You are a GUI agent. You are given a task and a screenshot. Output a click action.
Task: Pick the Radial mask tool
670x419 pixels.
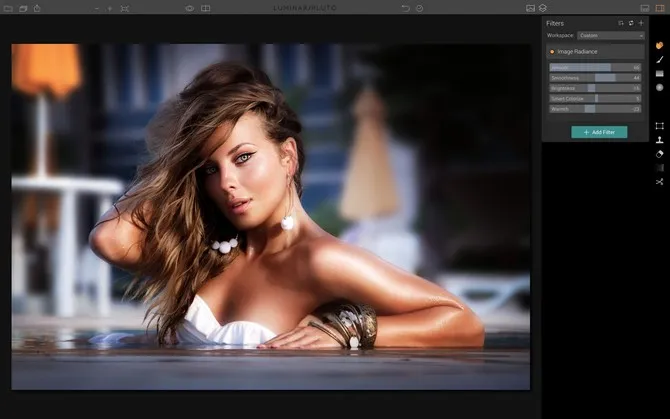(660, 87)
